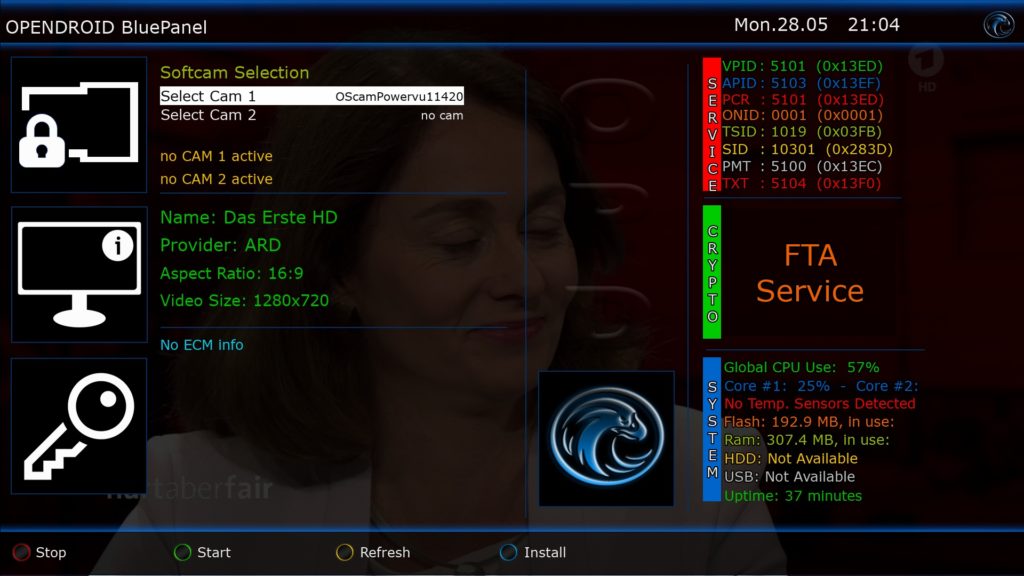Click the blue eagle logo thumbnail
Screen dimensions: 1024x576
[x=606, y=438]
